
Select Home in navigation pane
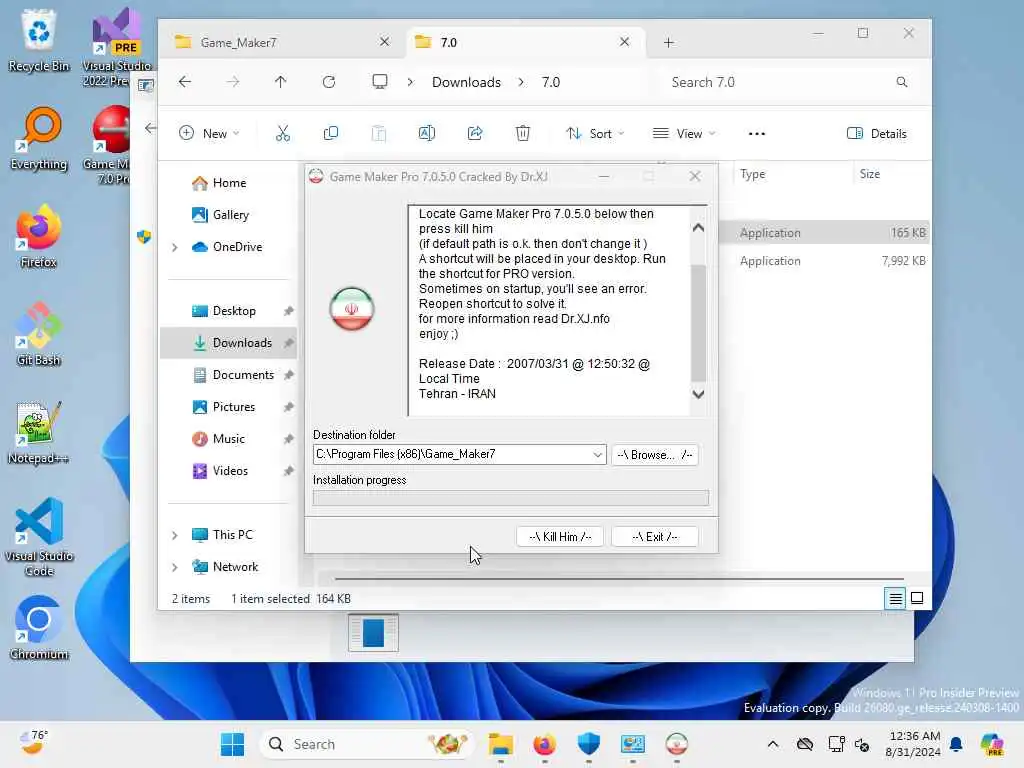pyautogui.click(x=229, y=183)
